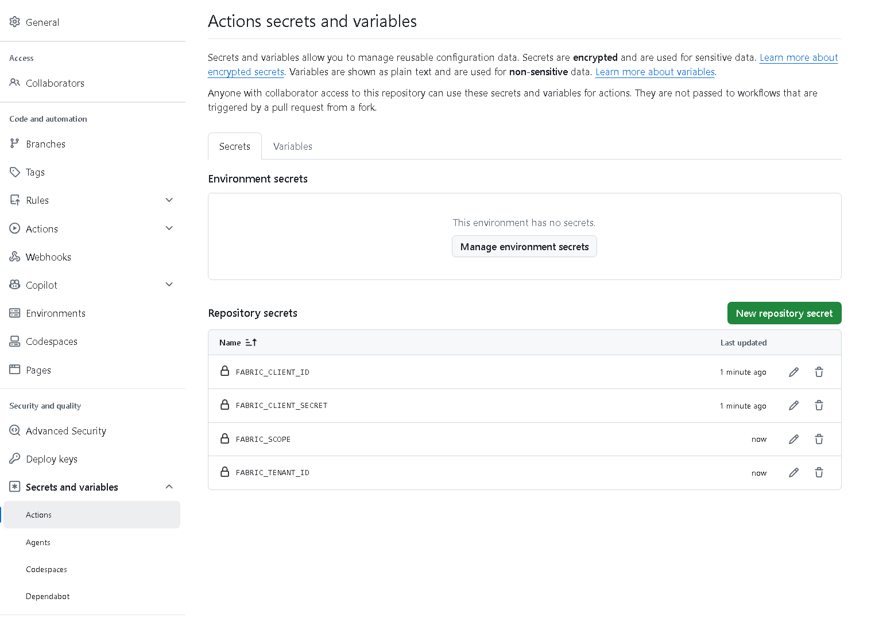This screenshot has width=875, height=618.
Task: Click Manage environment secrets button
Action: click(x=524, y=247)
